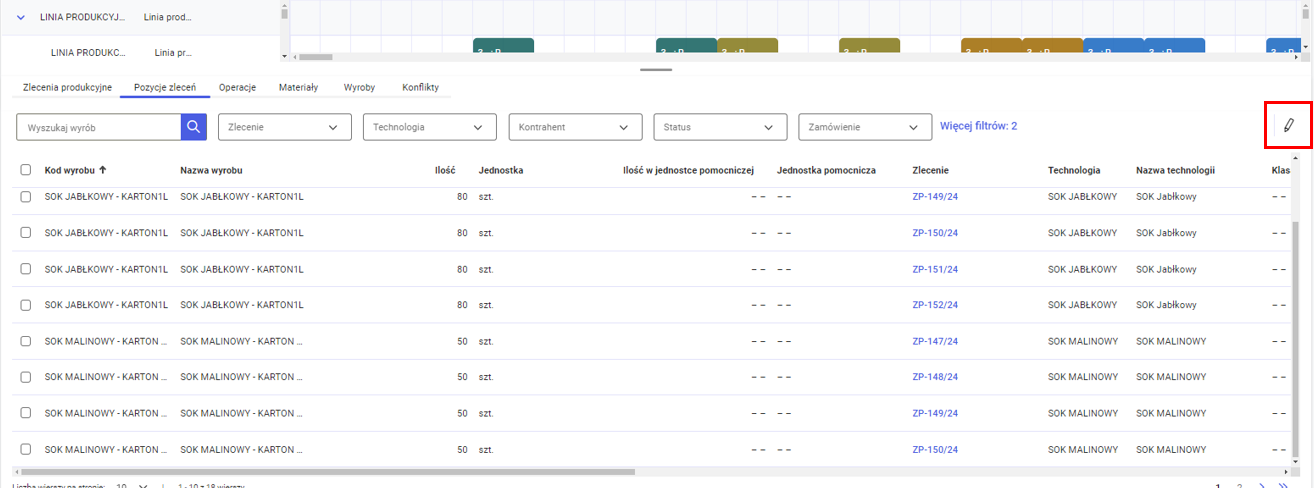Image resolution: width=1314 pixels, height=488 pixels.
Task: Click the panel splitter handle above the tabs
Action: tap(656, 69)
